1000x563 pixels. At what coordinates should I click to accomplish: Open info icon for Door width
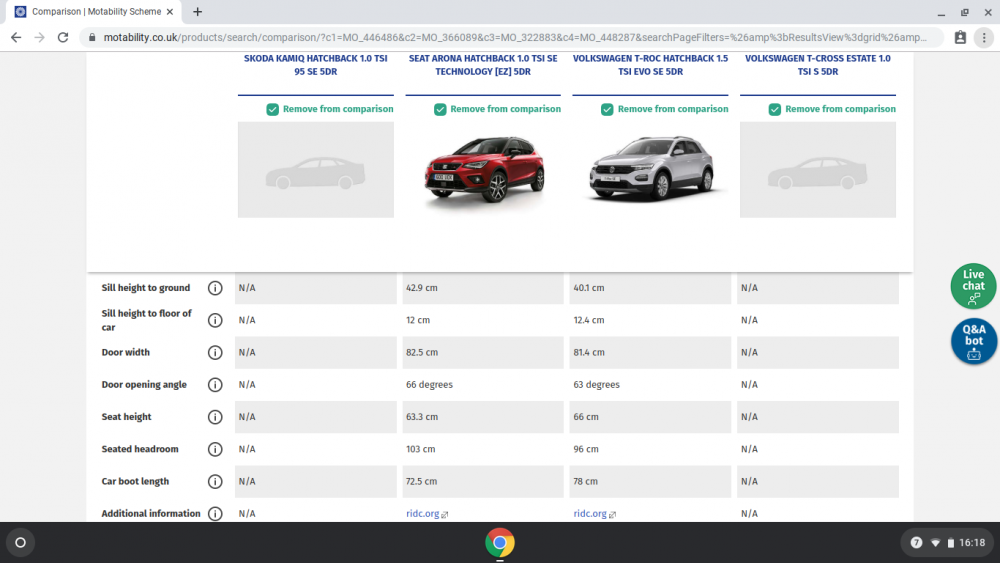click(x=215, y=353)
